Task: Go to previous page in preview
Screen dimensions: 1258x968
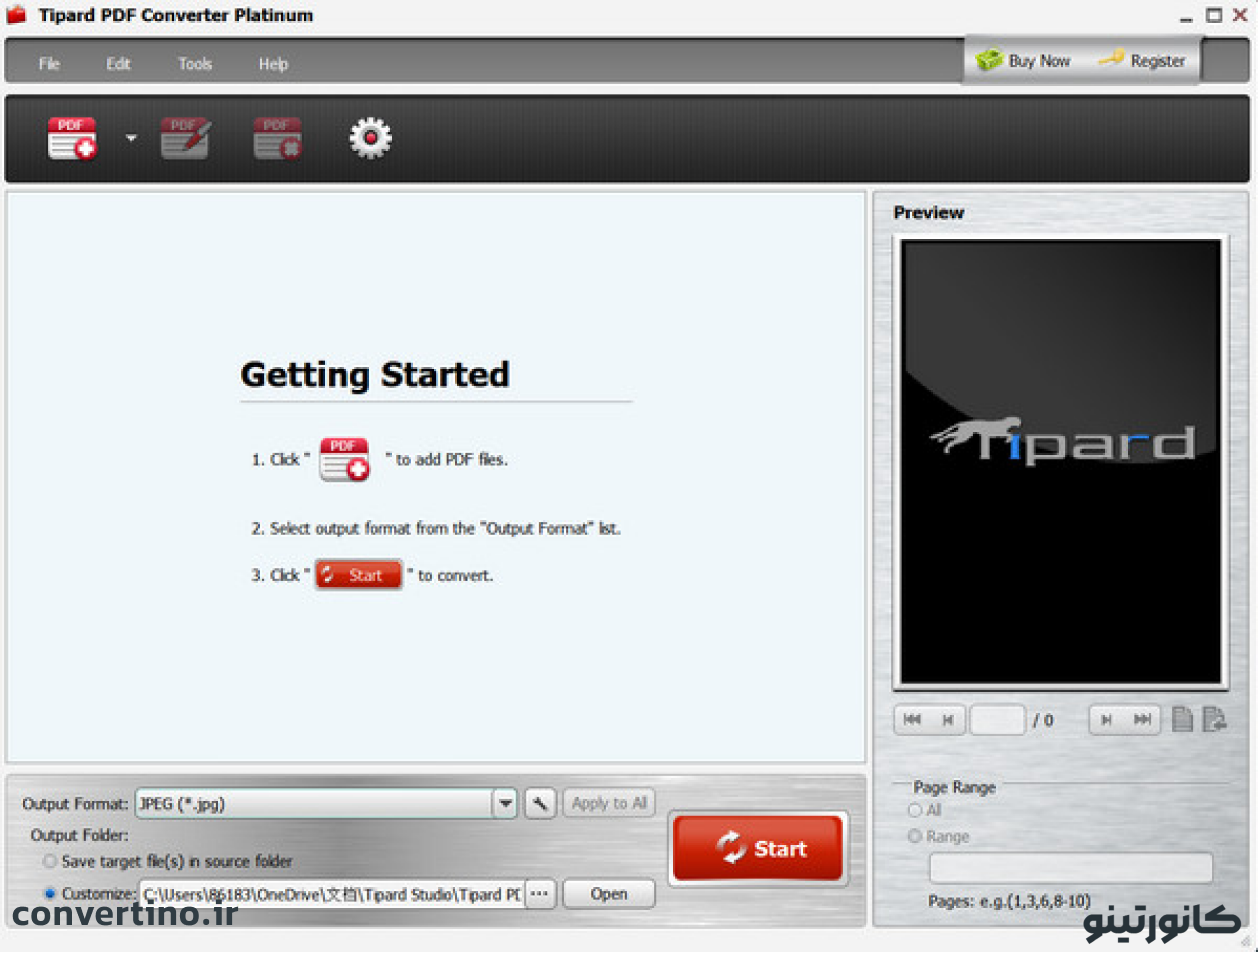Action: tap(948, 719)
